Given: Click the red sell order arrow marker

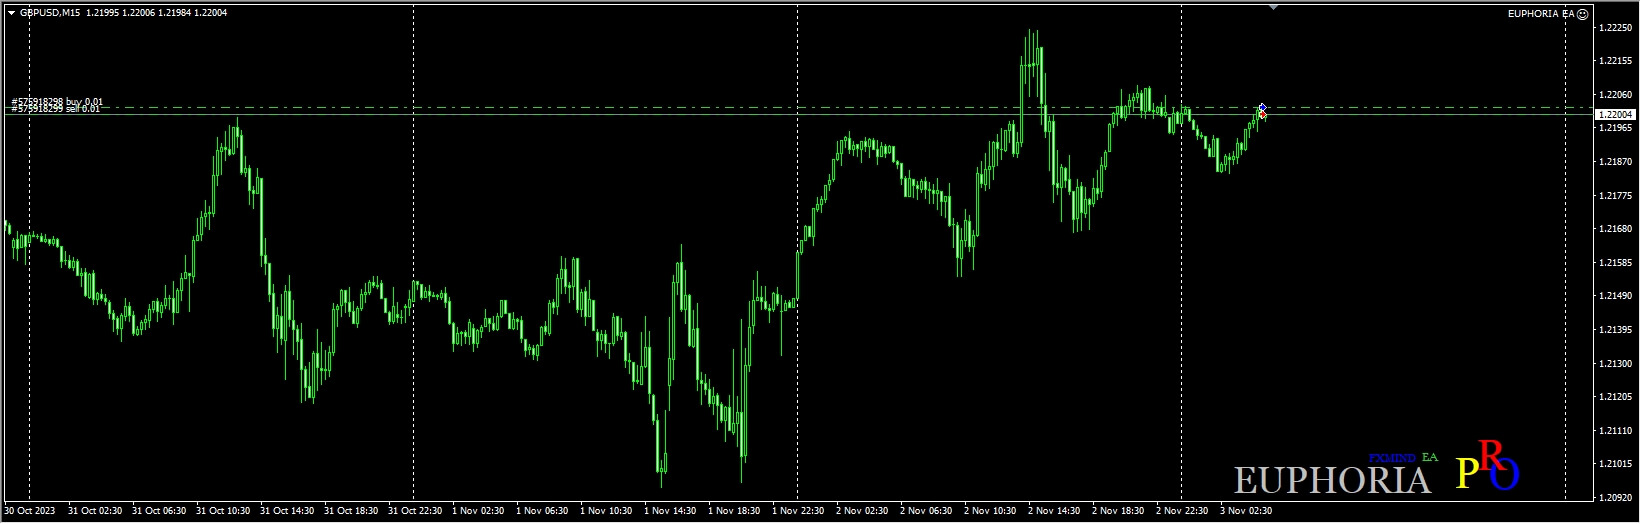Looking at the screenshot, I should 1263,115.
